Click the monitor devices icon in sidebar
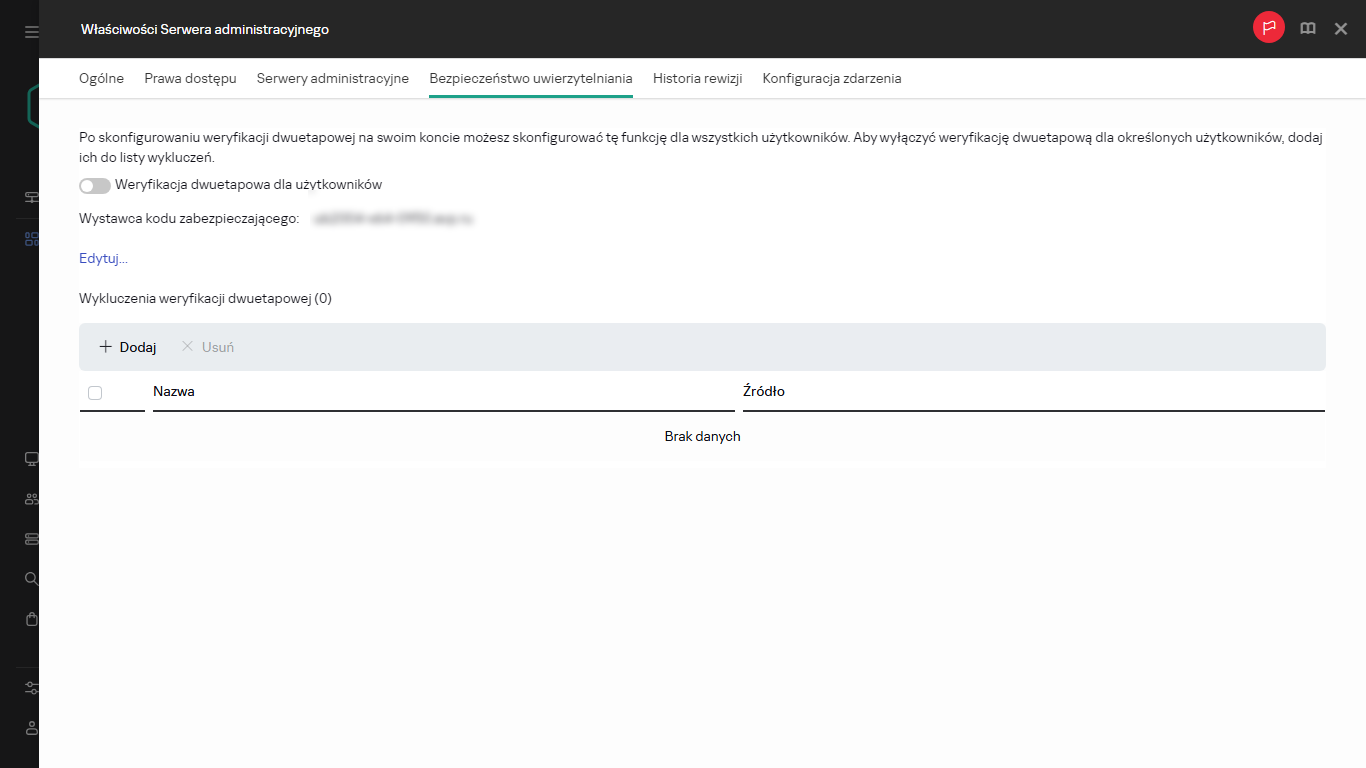This screenshot has height=768, width=1366. coord(32,459)
